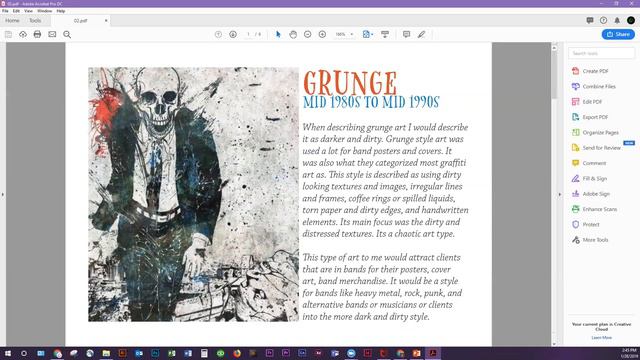The image size is (640, 360).
Task: Click the taskbar clock
Action: pyautogui.click(x=629, y=353)
